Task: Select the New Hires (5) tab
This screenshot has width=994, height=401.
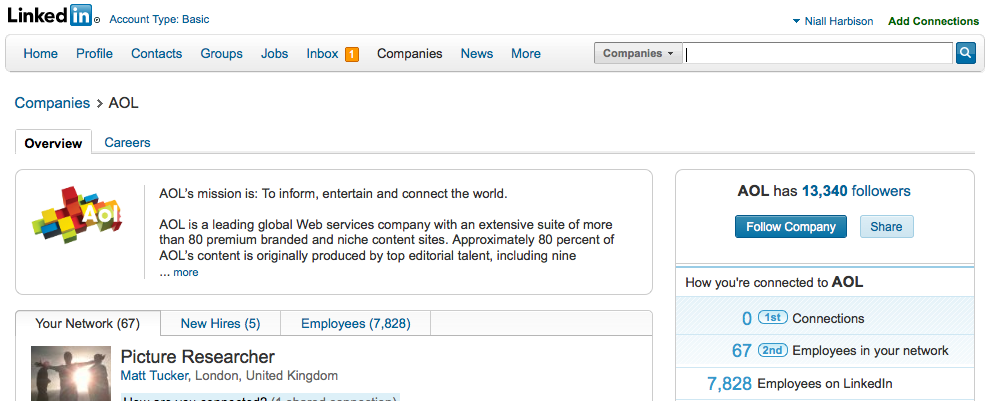Action: click(221, 324)
